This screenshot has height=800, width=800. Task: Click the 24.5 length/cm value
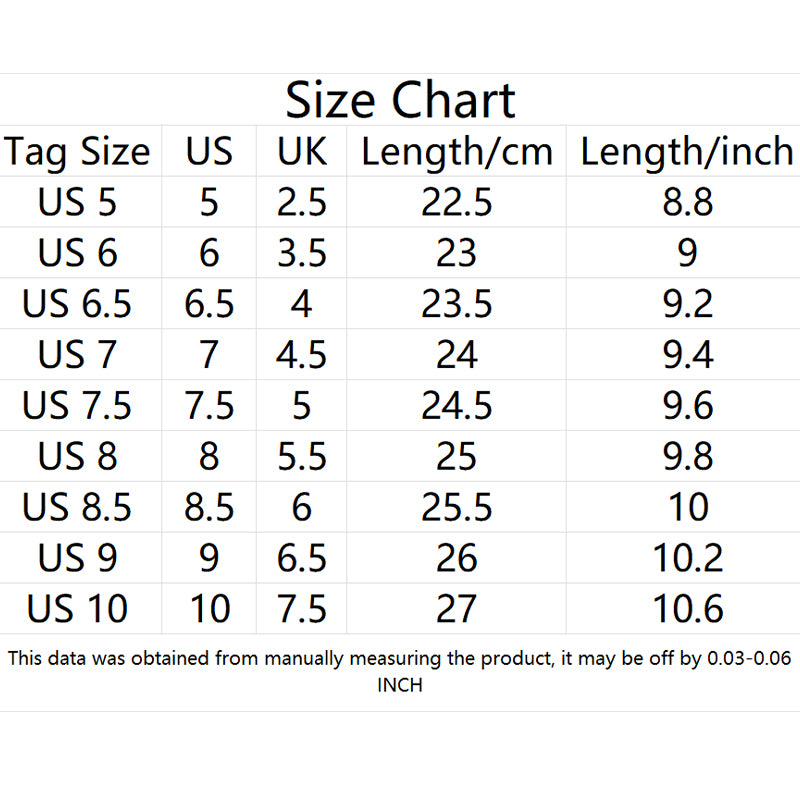457,406
